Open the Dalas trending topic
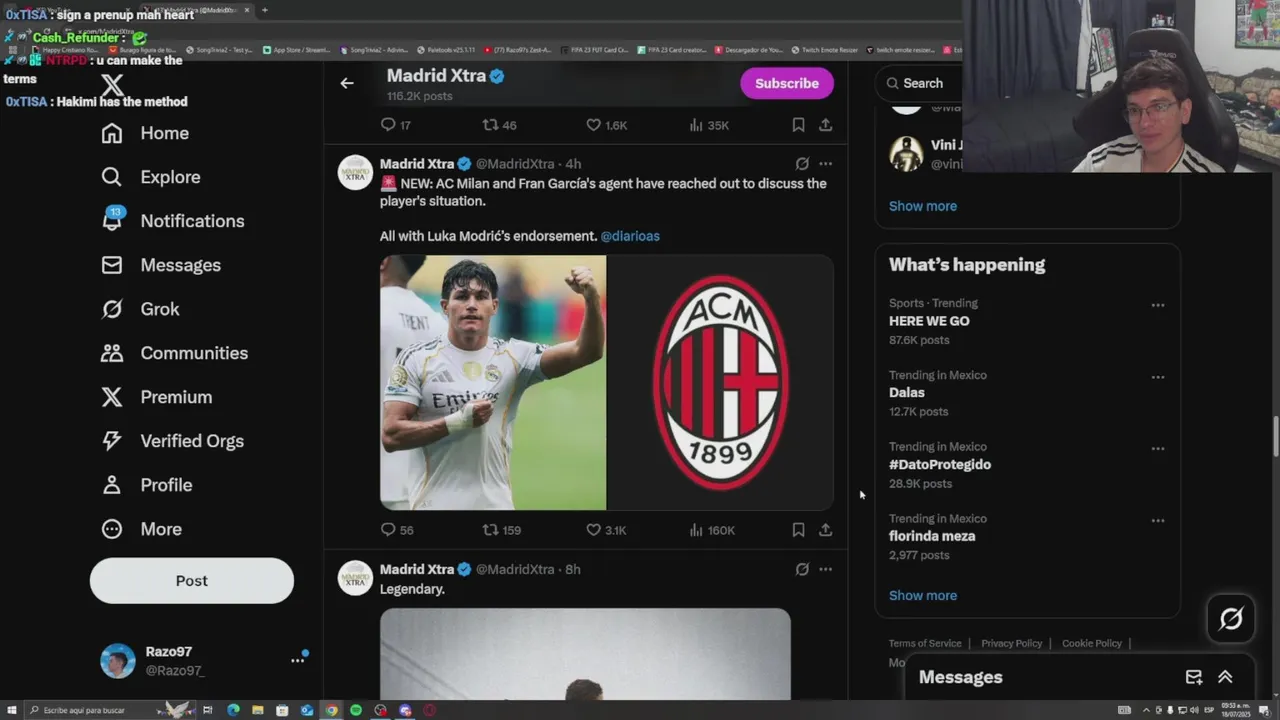Viewport: 1280px width, 720px height. tap(907, 393)
